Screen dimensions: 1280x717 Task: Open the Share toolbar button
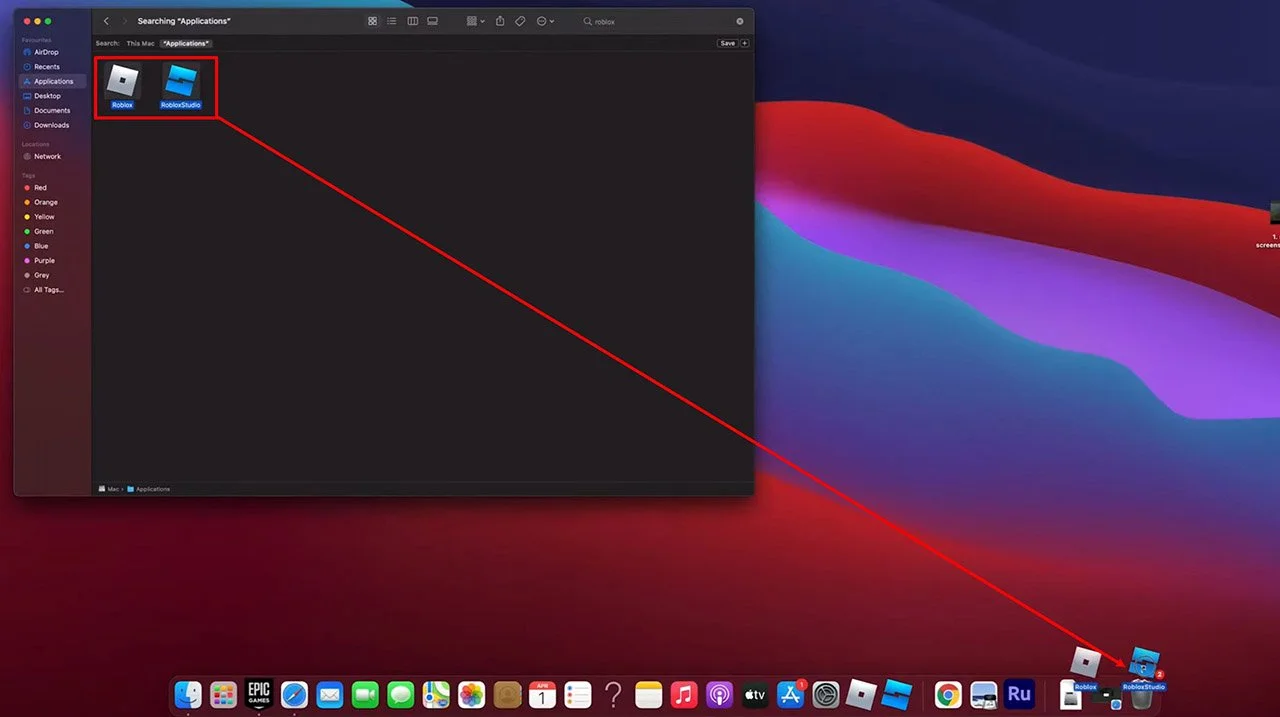click(x=500, y=21)
